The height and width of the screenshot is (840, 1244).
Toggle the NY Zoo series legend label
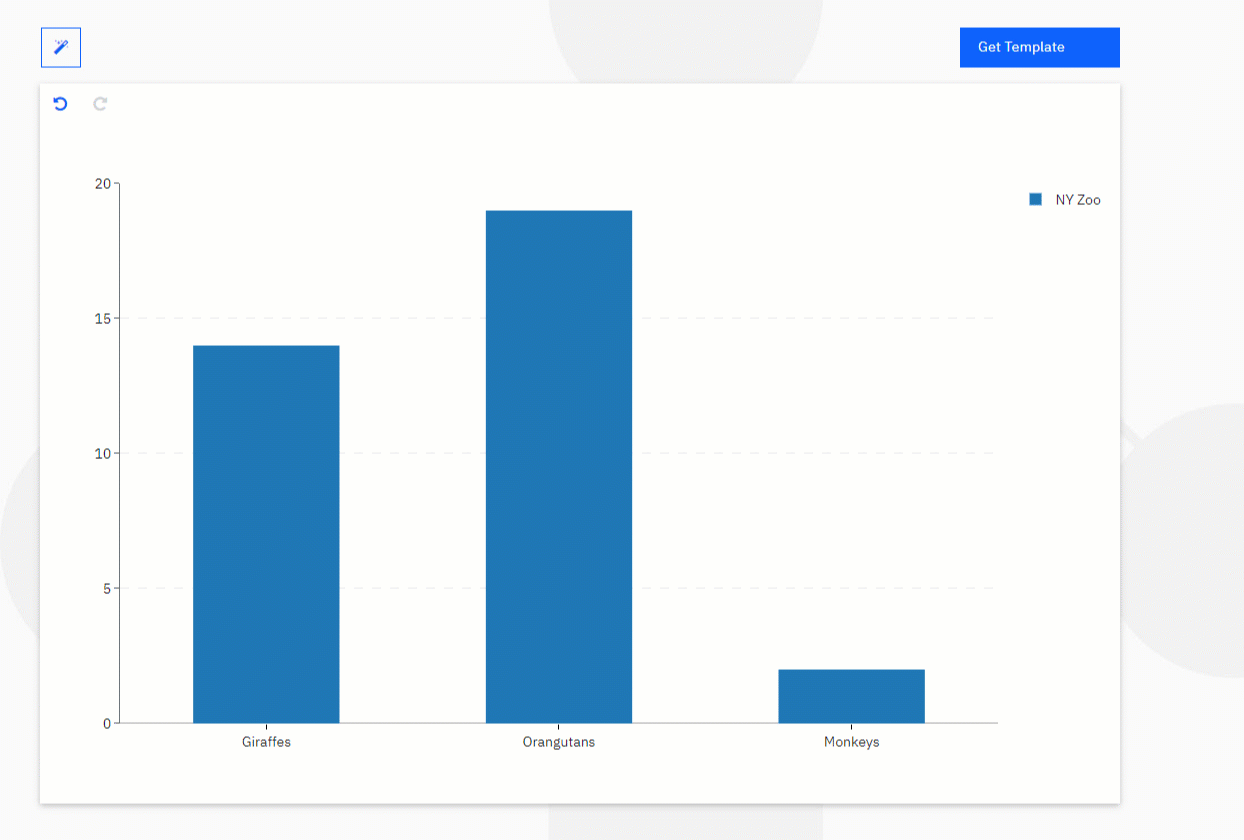click(1077, 200)
